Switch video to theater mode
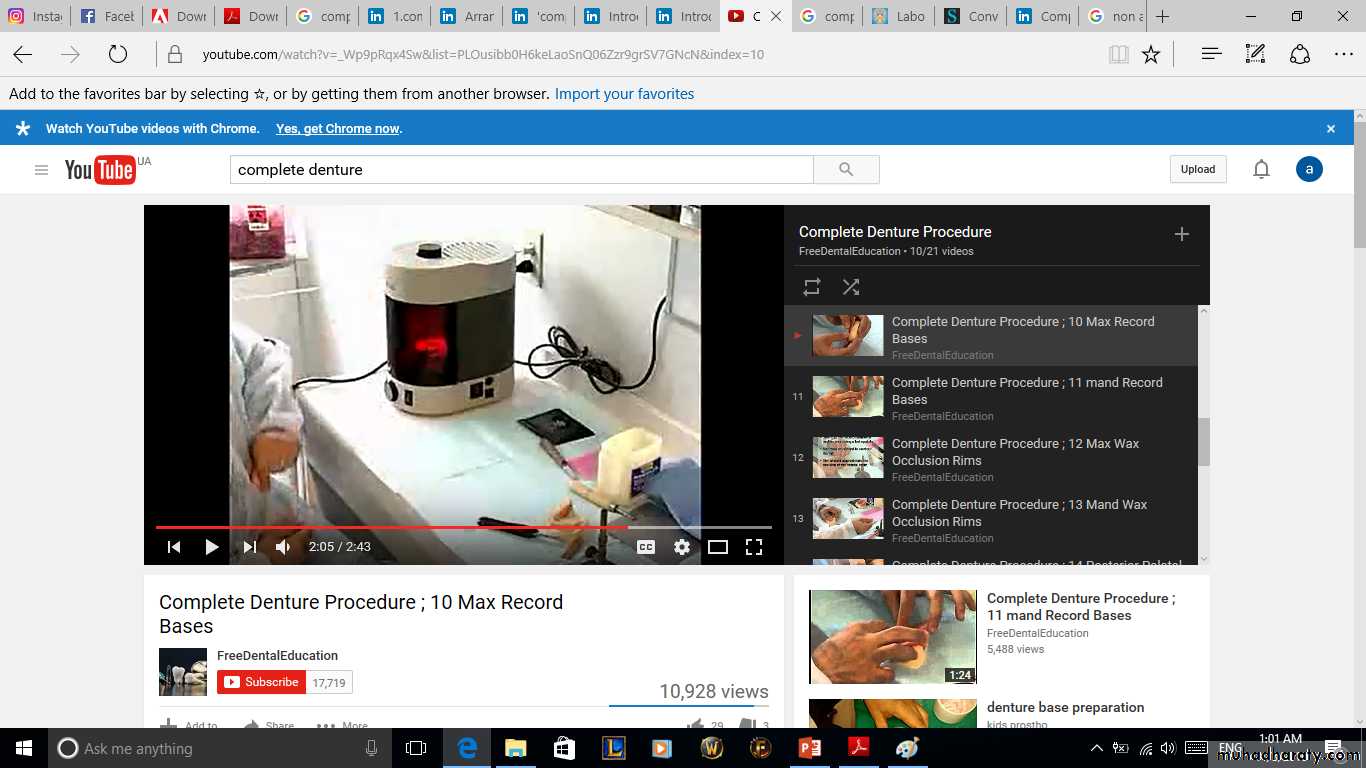 [x=718, y=547]
